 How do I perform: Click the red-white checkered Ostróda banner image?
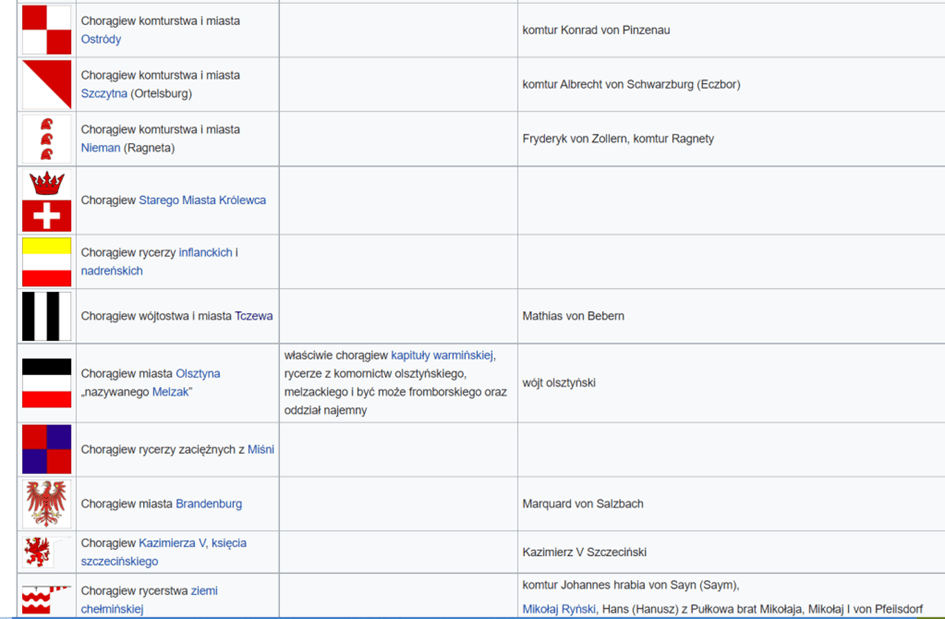tap(46, 30)
